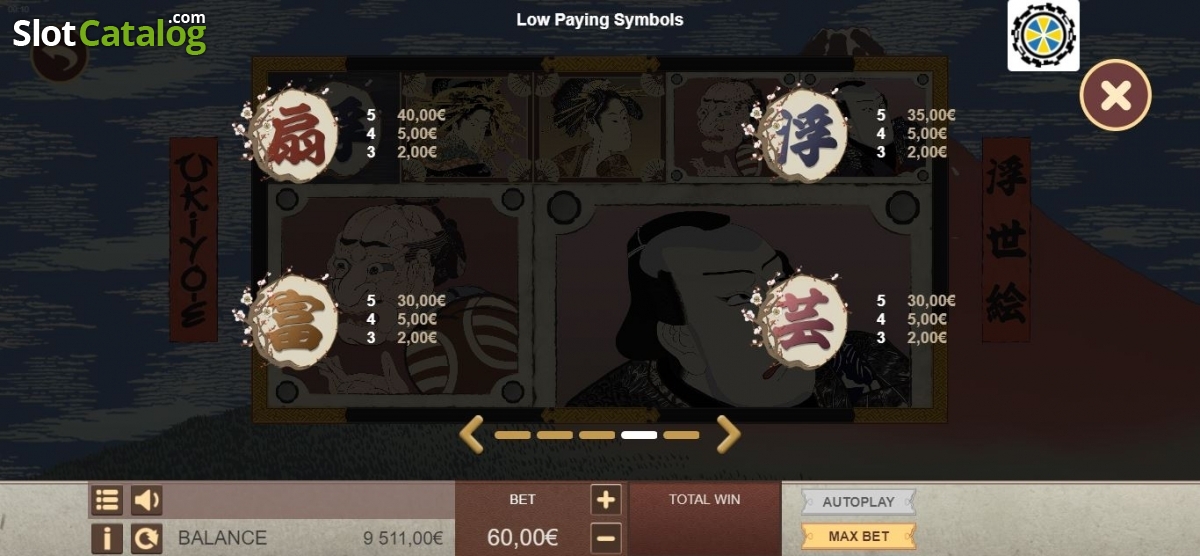
Task: Open the info button
Action: point(107,539)
